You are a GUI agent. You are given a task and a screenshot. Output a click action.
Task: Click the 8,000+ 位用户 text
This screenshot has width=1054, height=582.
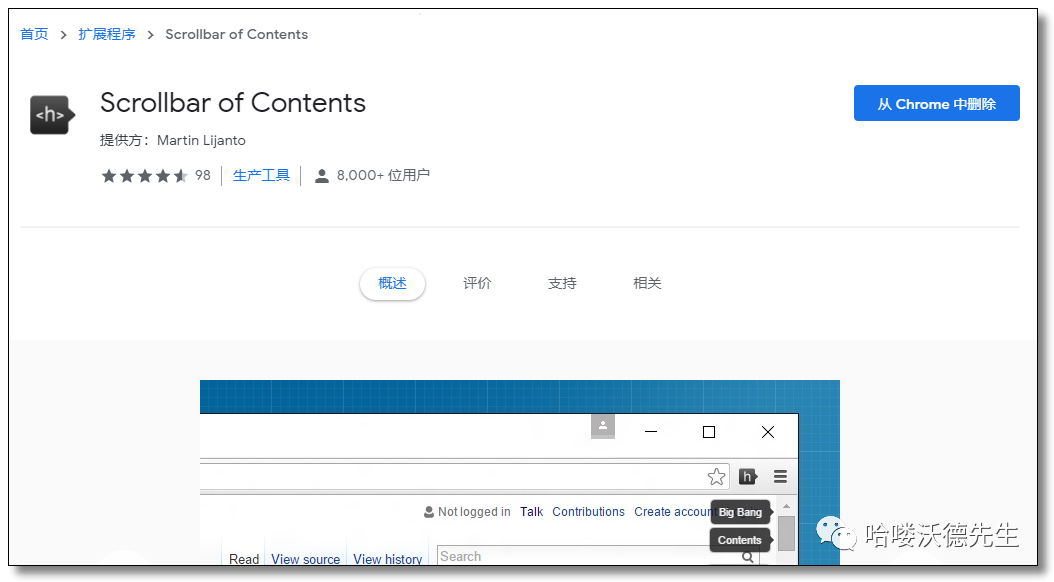click(383, 175)
